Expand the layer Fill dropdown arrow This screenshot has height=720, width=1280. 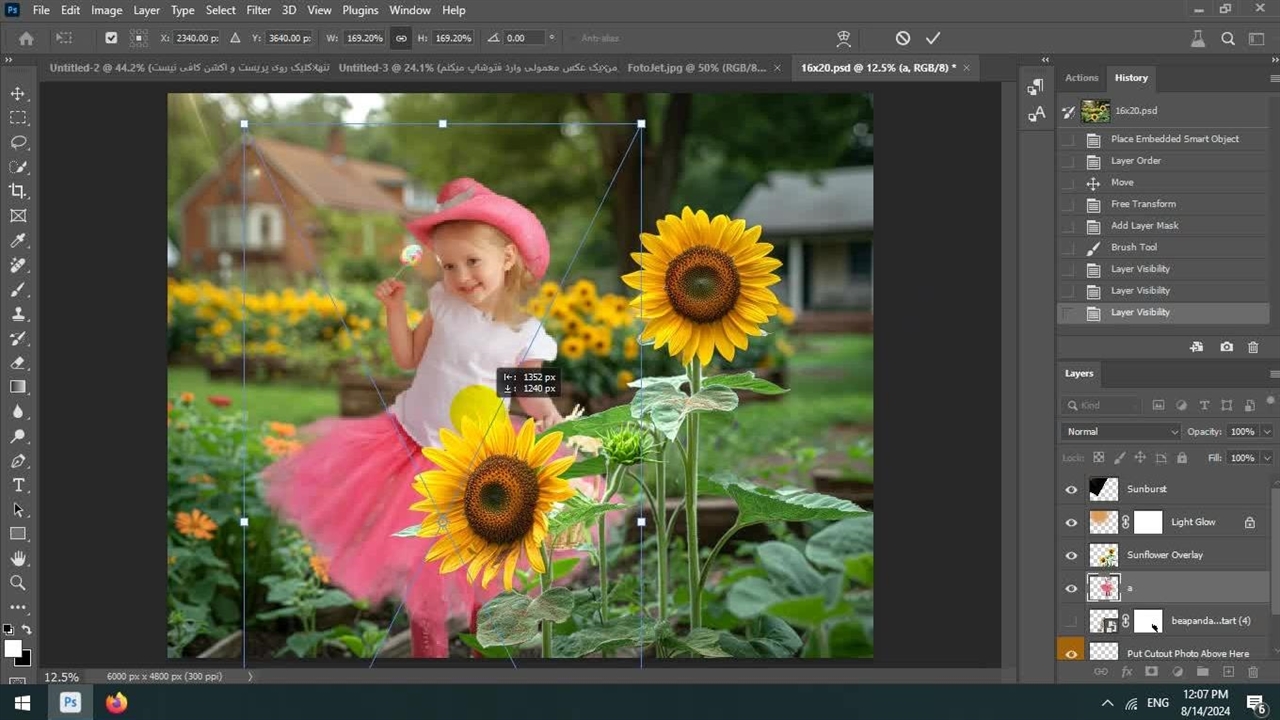[1266, 458]
